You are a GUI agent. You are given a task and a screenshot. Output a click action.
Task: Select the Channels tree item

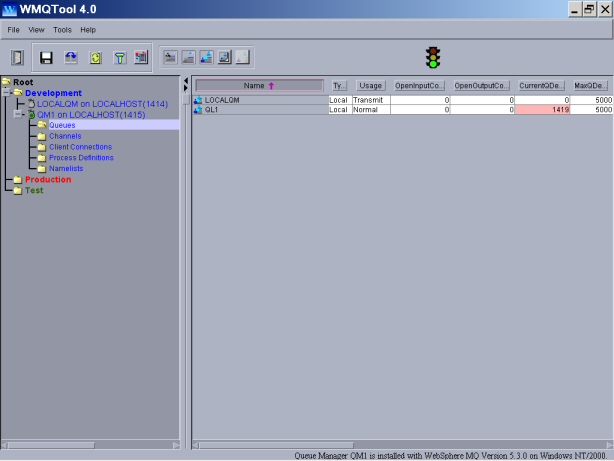65,136
